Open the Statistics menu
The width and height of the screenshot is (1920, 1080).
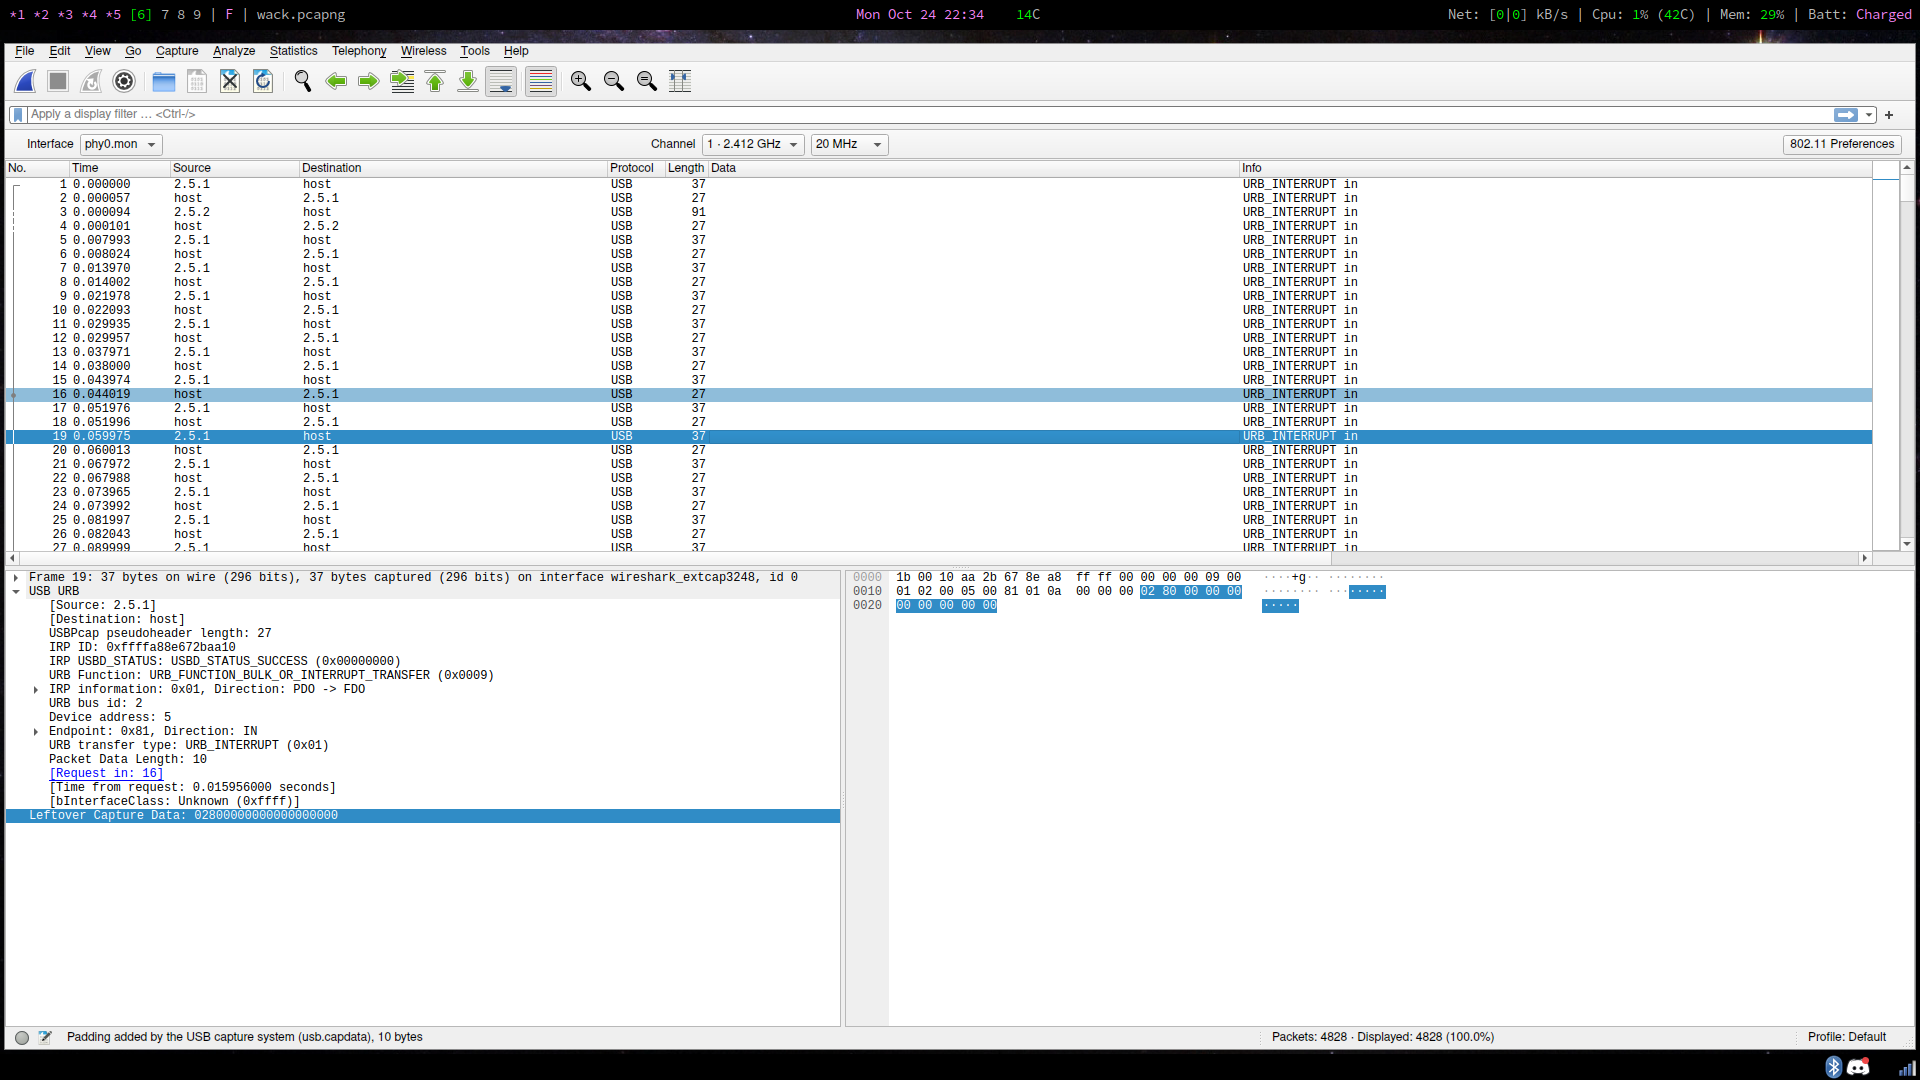click(x=293, y=51)
